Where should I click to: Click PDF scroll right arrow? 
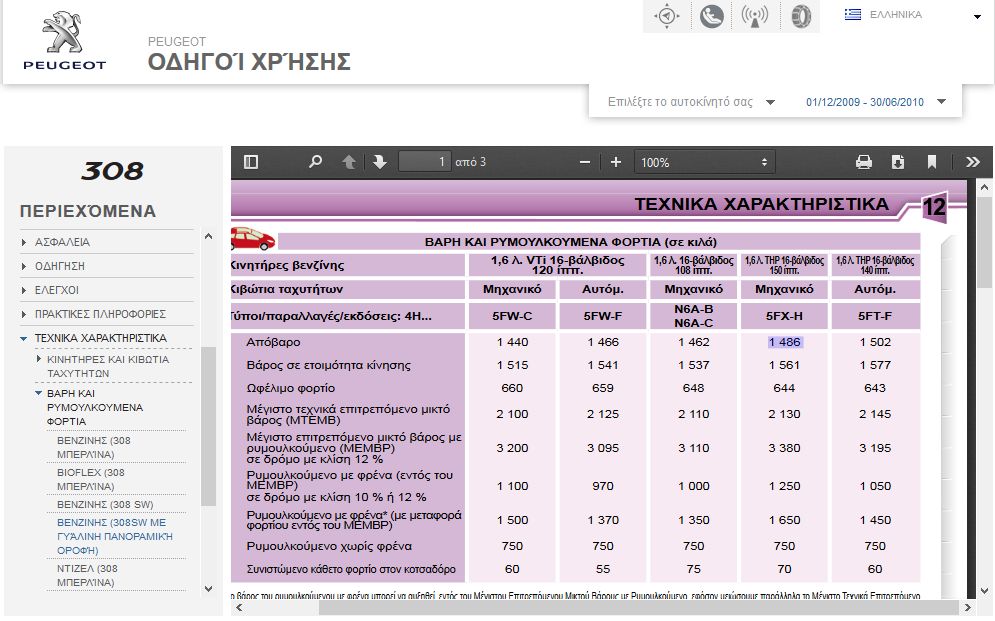pyautogui.click(x=969, y=608)
